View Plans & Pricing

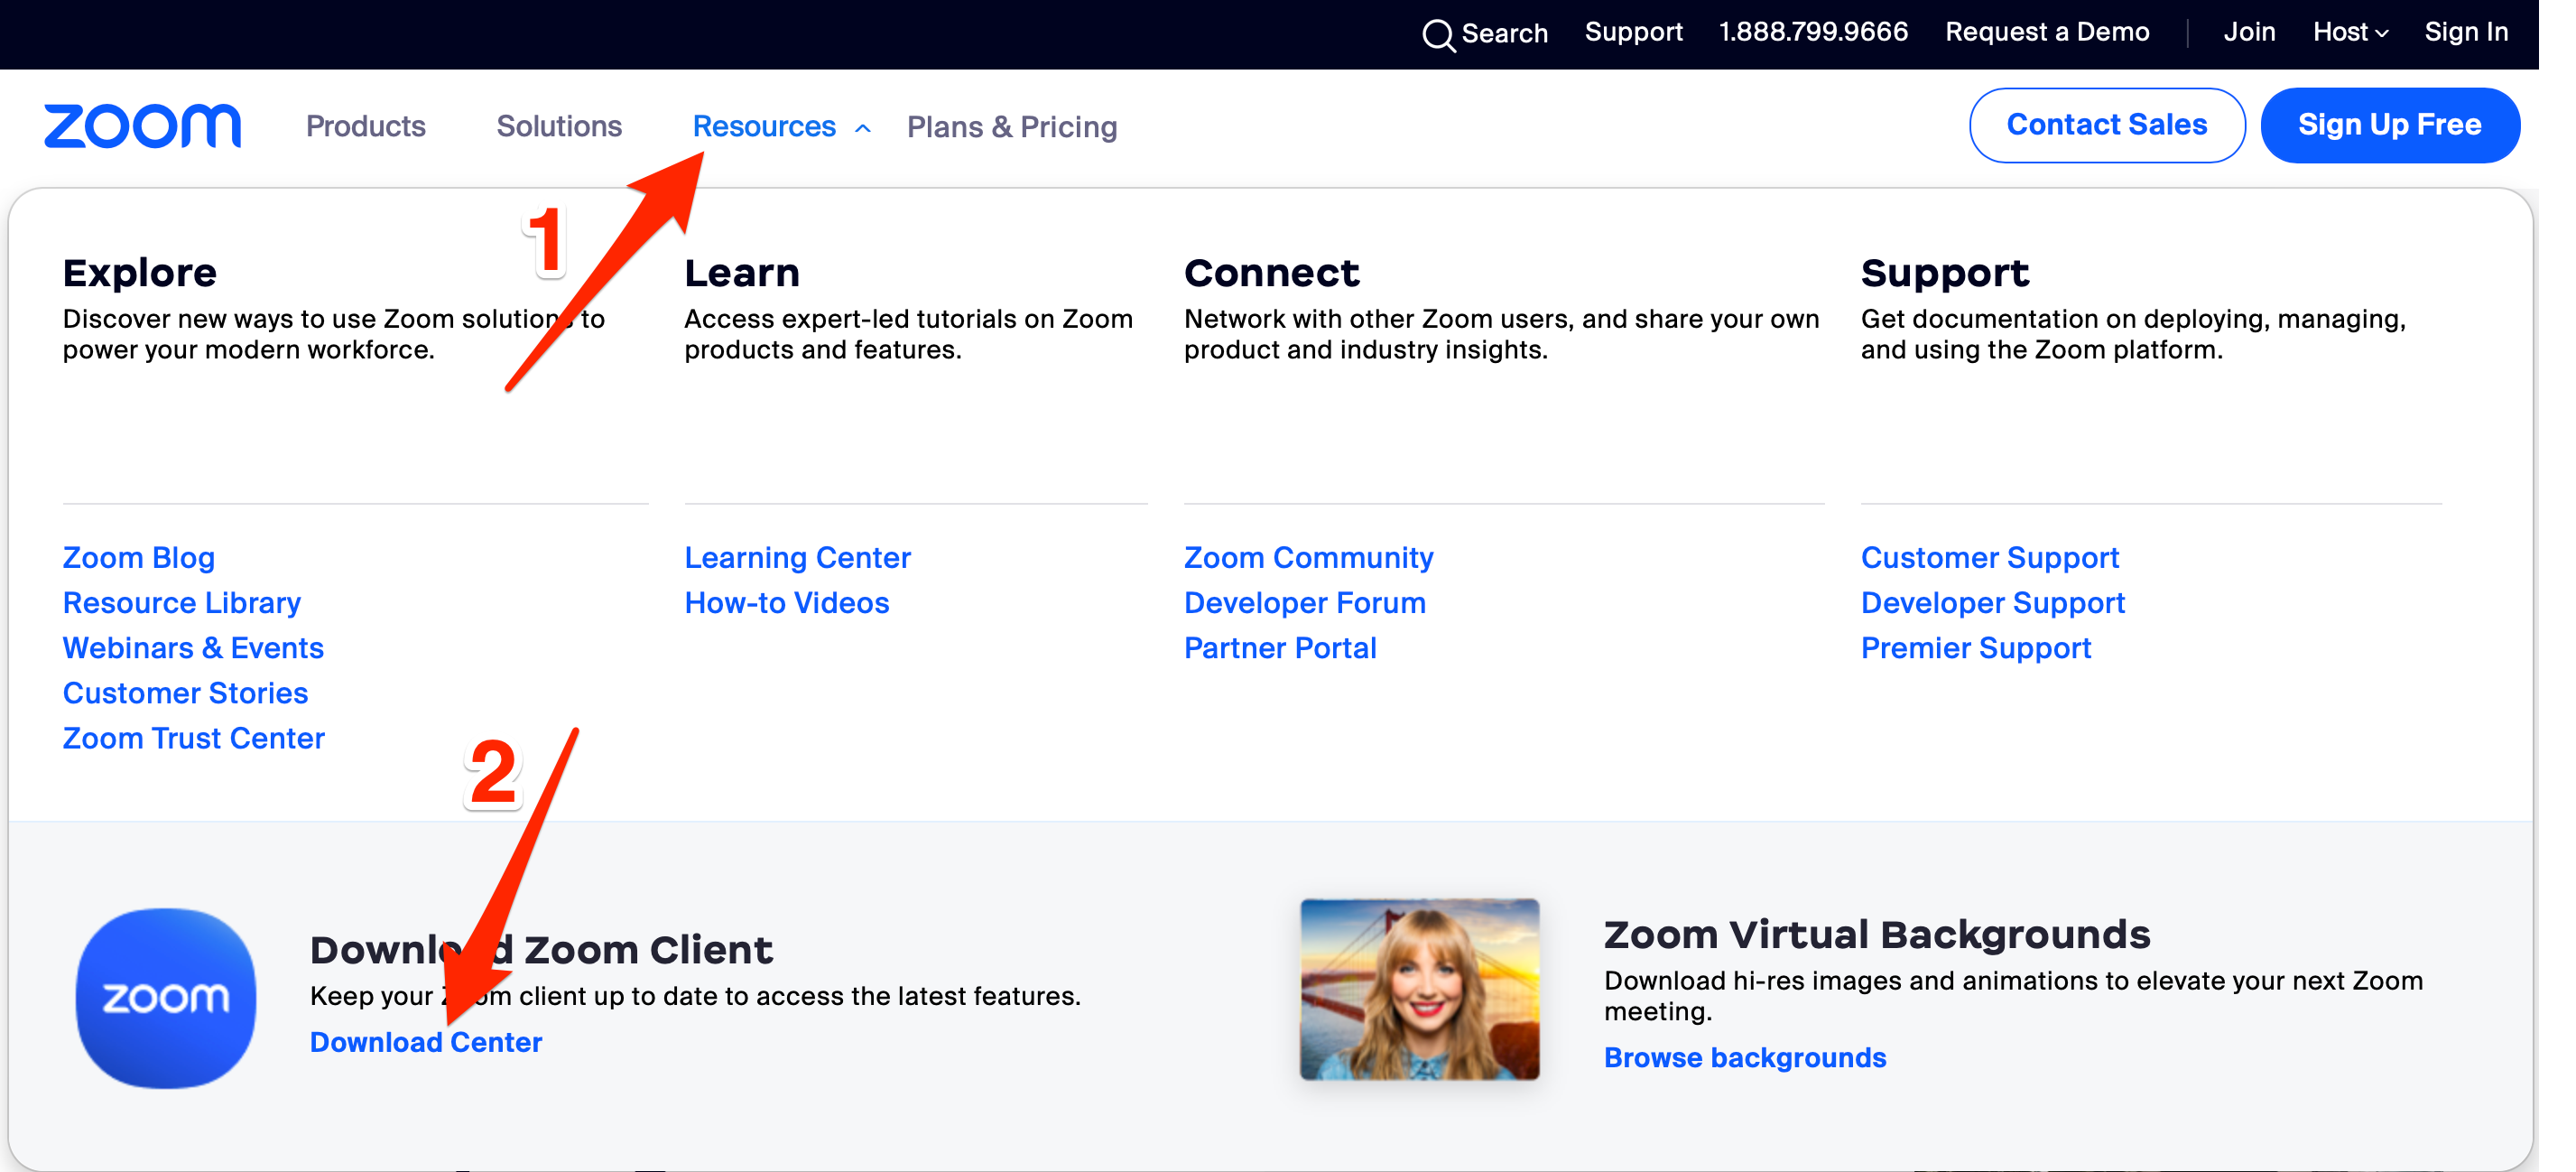tap(1011, 126)
